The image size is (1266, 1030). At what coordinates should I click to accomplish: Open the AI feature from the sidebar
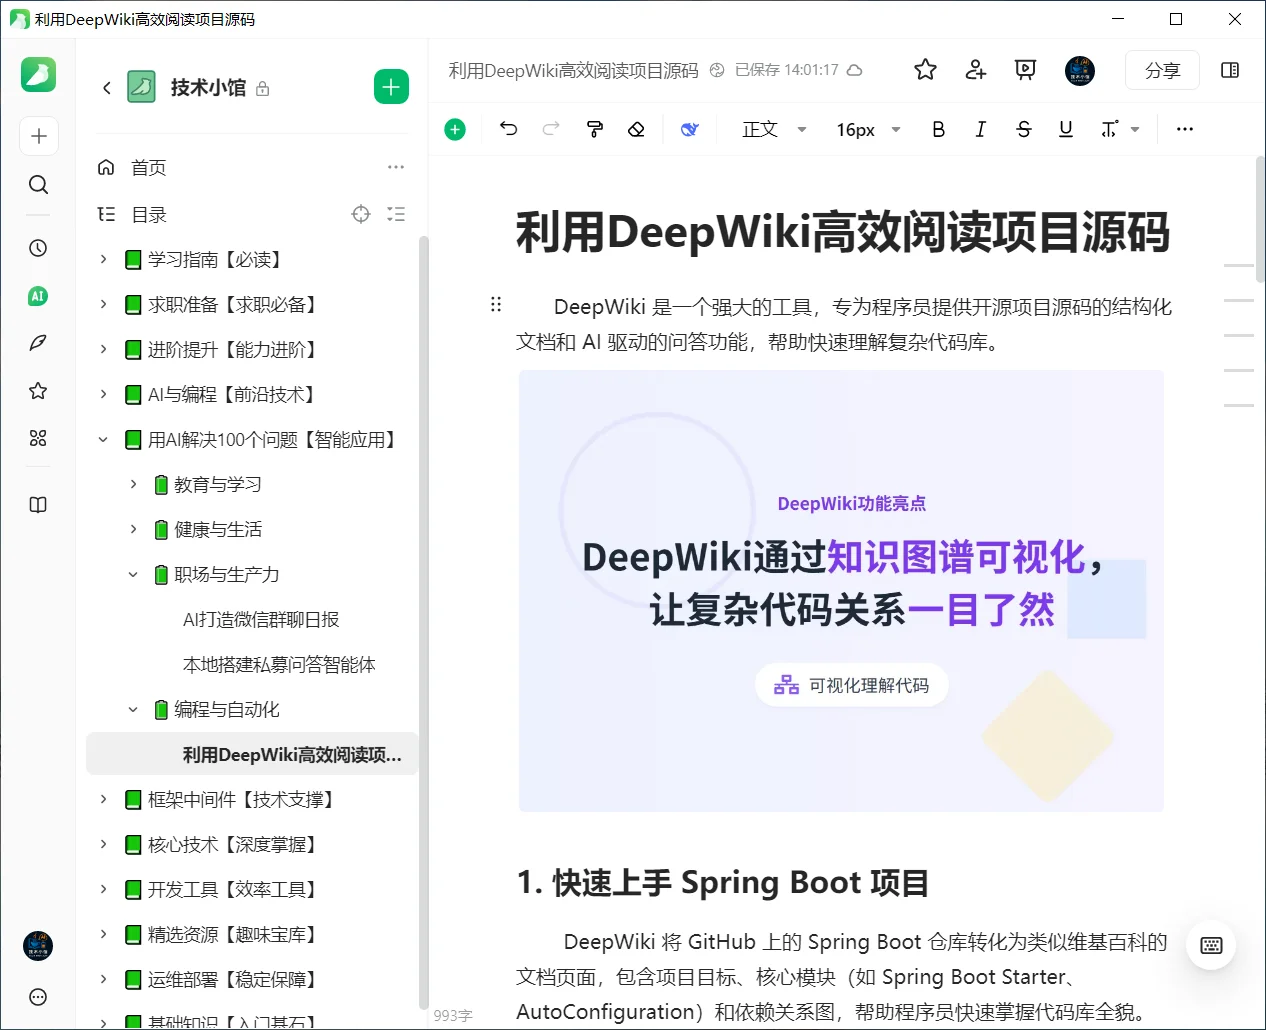(38, 296)
